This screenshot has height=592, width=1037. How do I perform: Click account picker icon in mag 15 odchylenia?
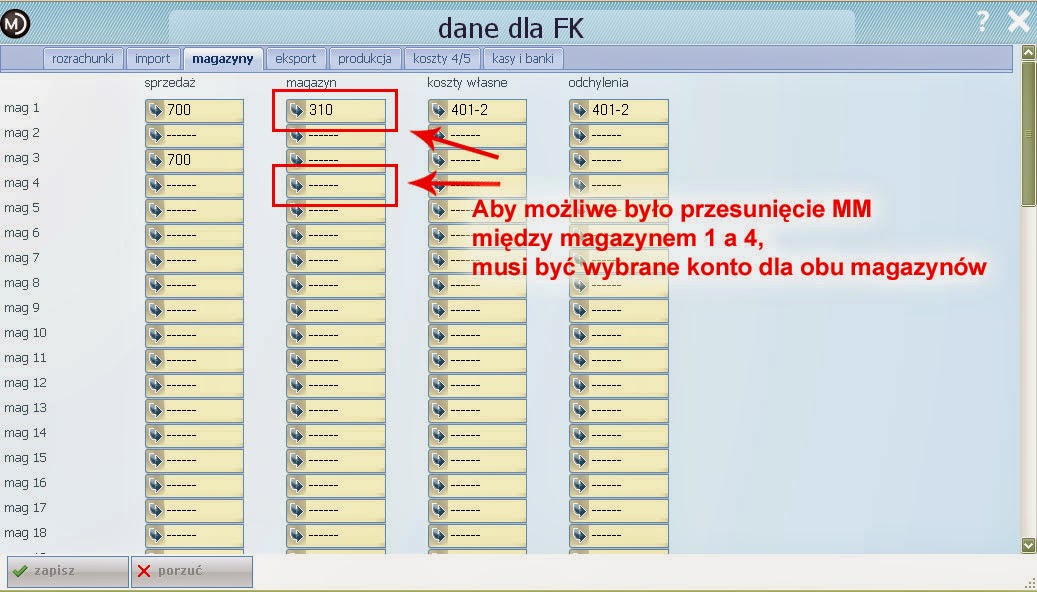[580, 460]
